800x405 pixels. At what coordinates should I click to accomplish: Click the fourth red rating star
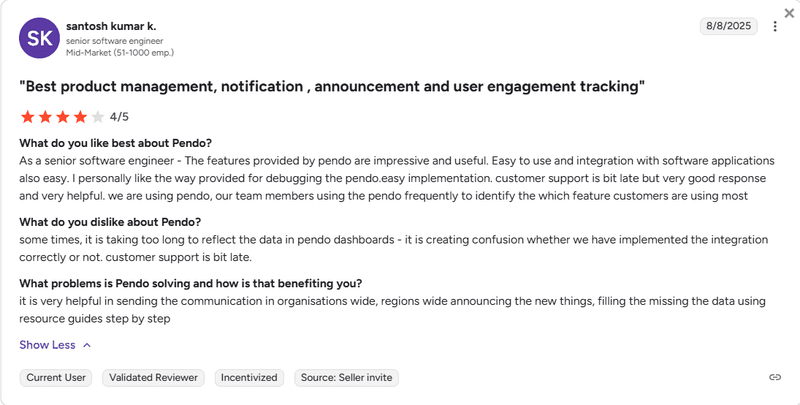point(80,116)
